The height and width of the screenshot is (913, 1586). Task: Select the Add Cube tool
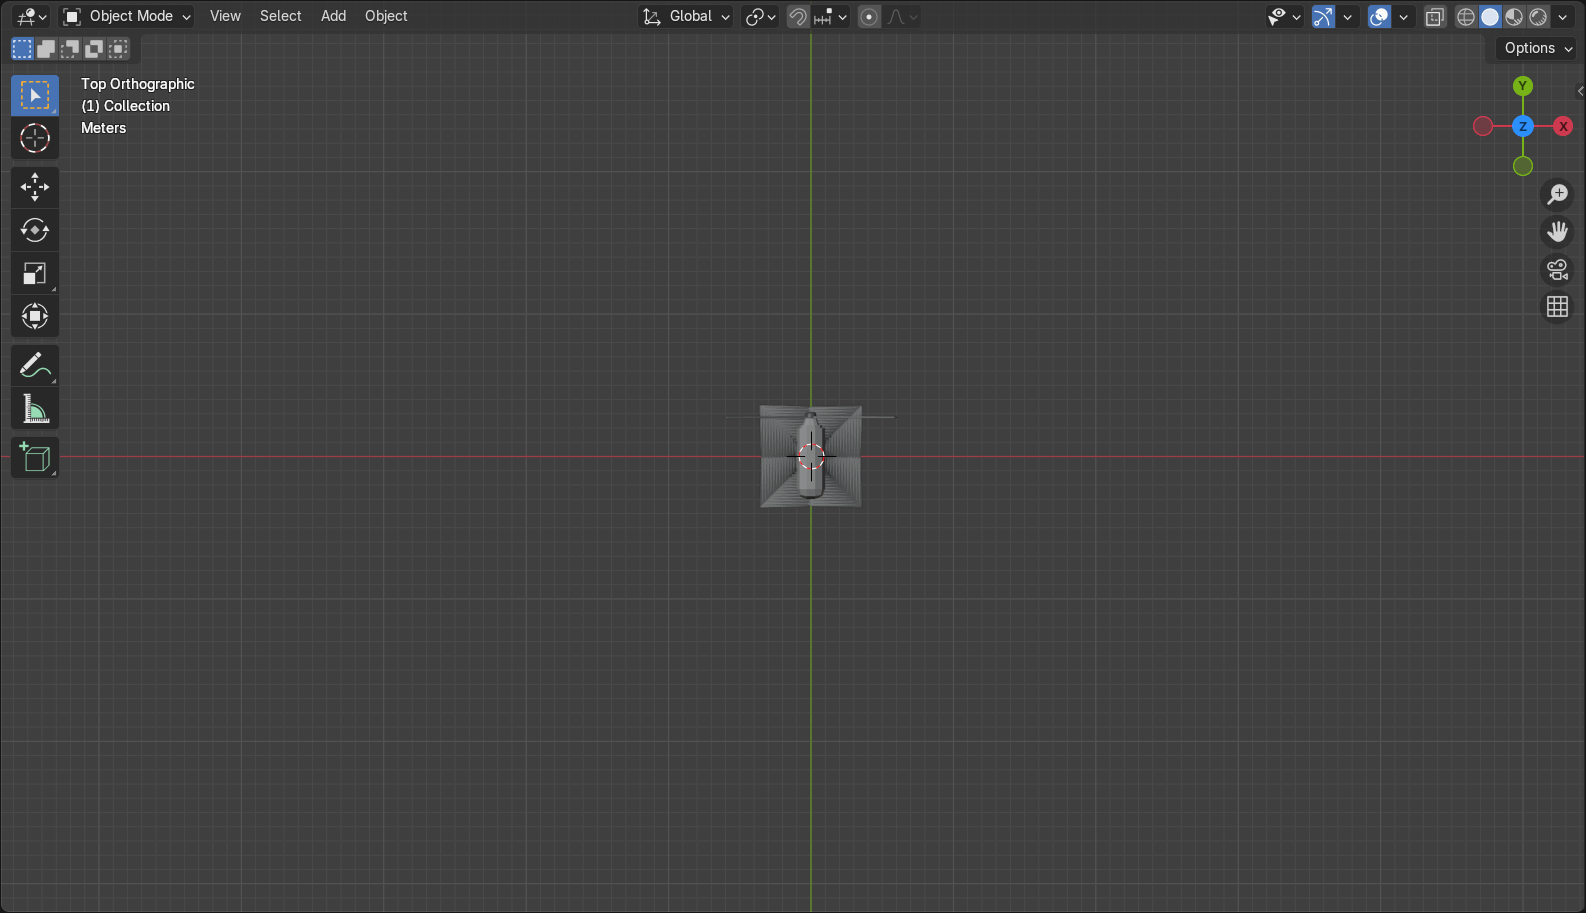pos(35,458)
